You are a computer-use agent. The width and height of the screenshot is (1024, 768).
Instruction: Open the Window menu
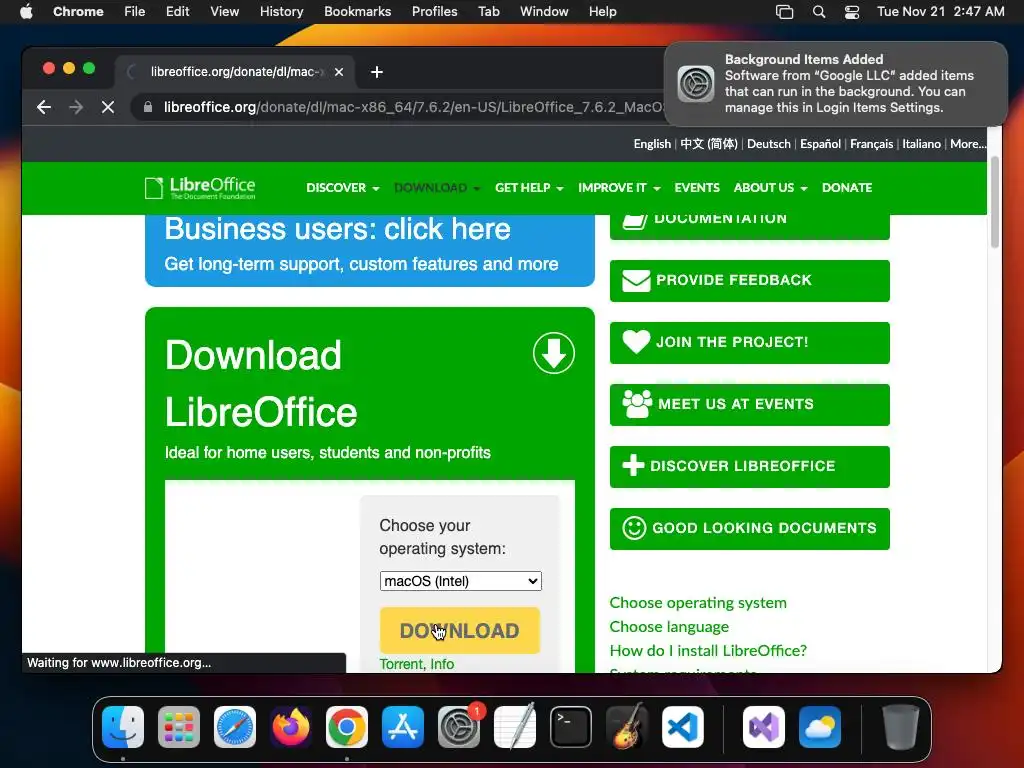pyautogui.click(x=544, y=11)
